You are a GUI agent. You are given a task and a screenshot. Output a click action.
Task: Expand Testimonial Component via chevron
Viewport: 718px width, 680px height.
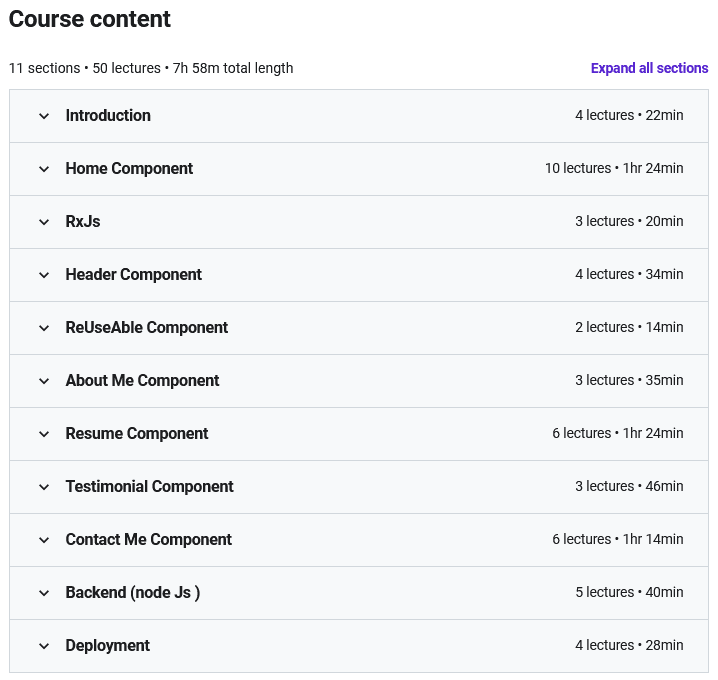pos(44,487)
